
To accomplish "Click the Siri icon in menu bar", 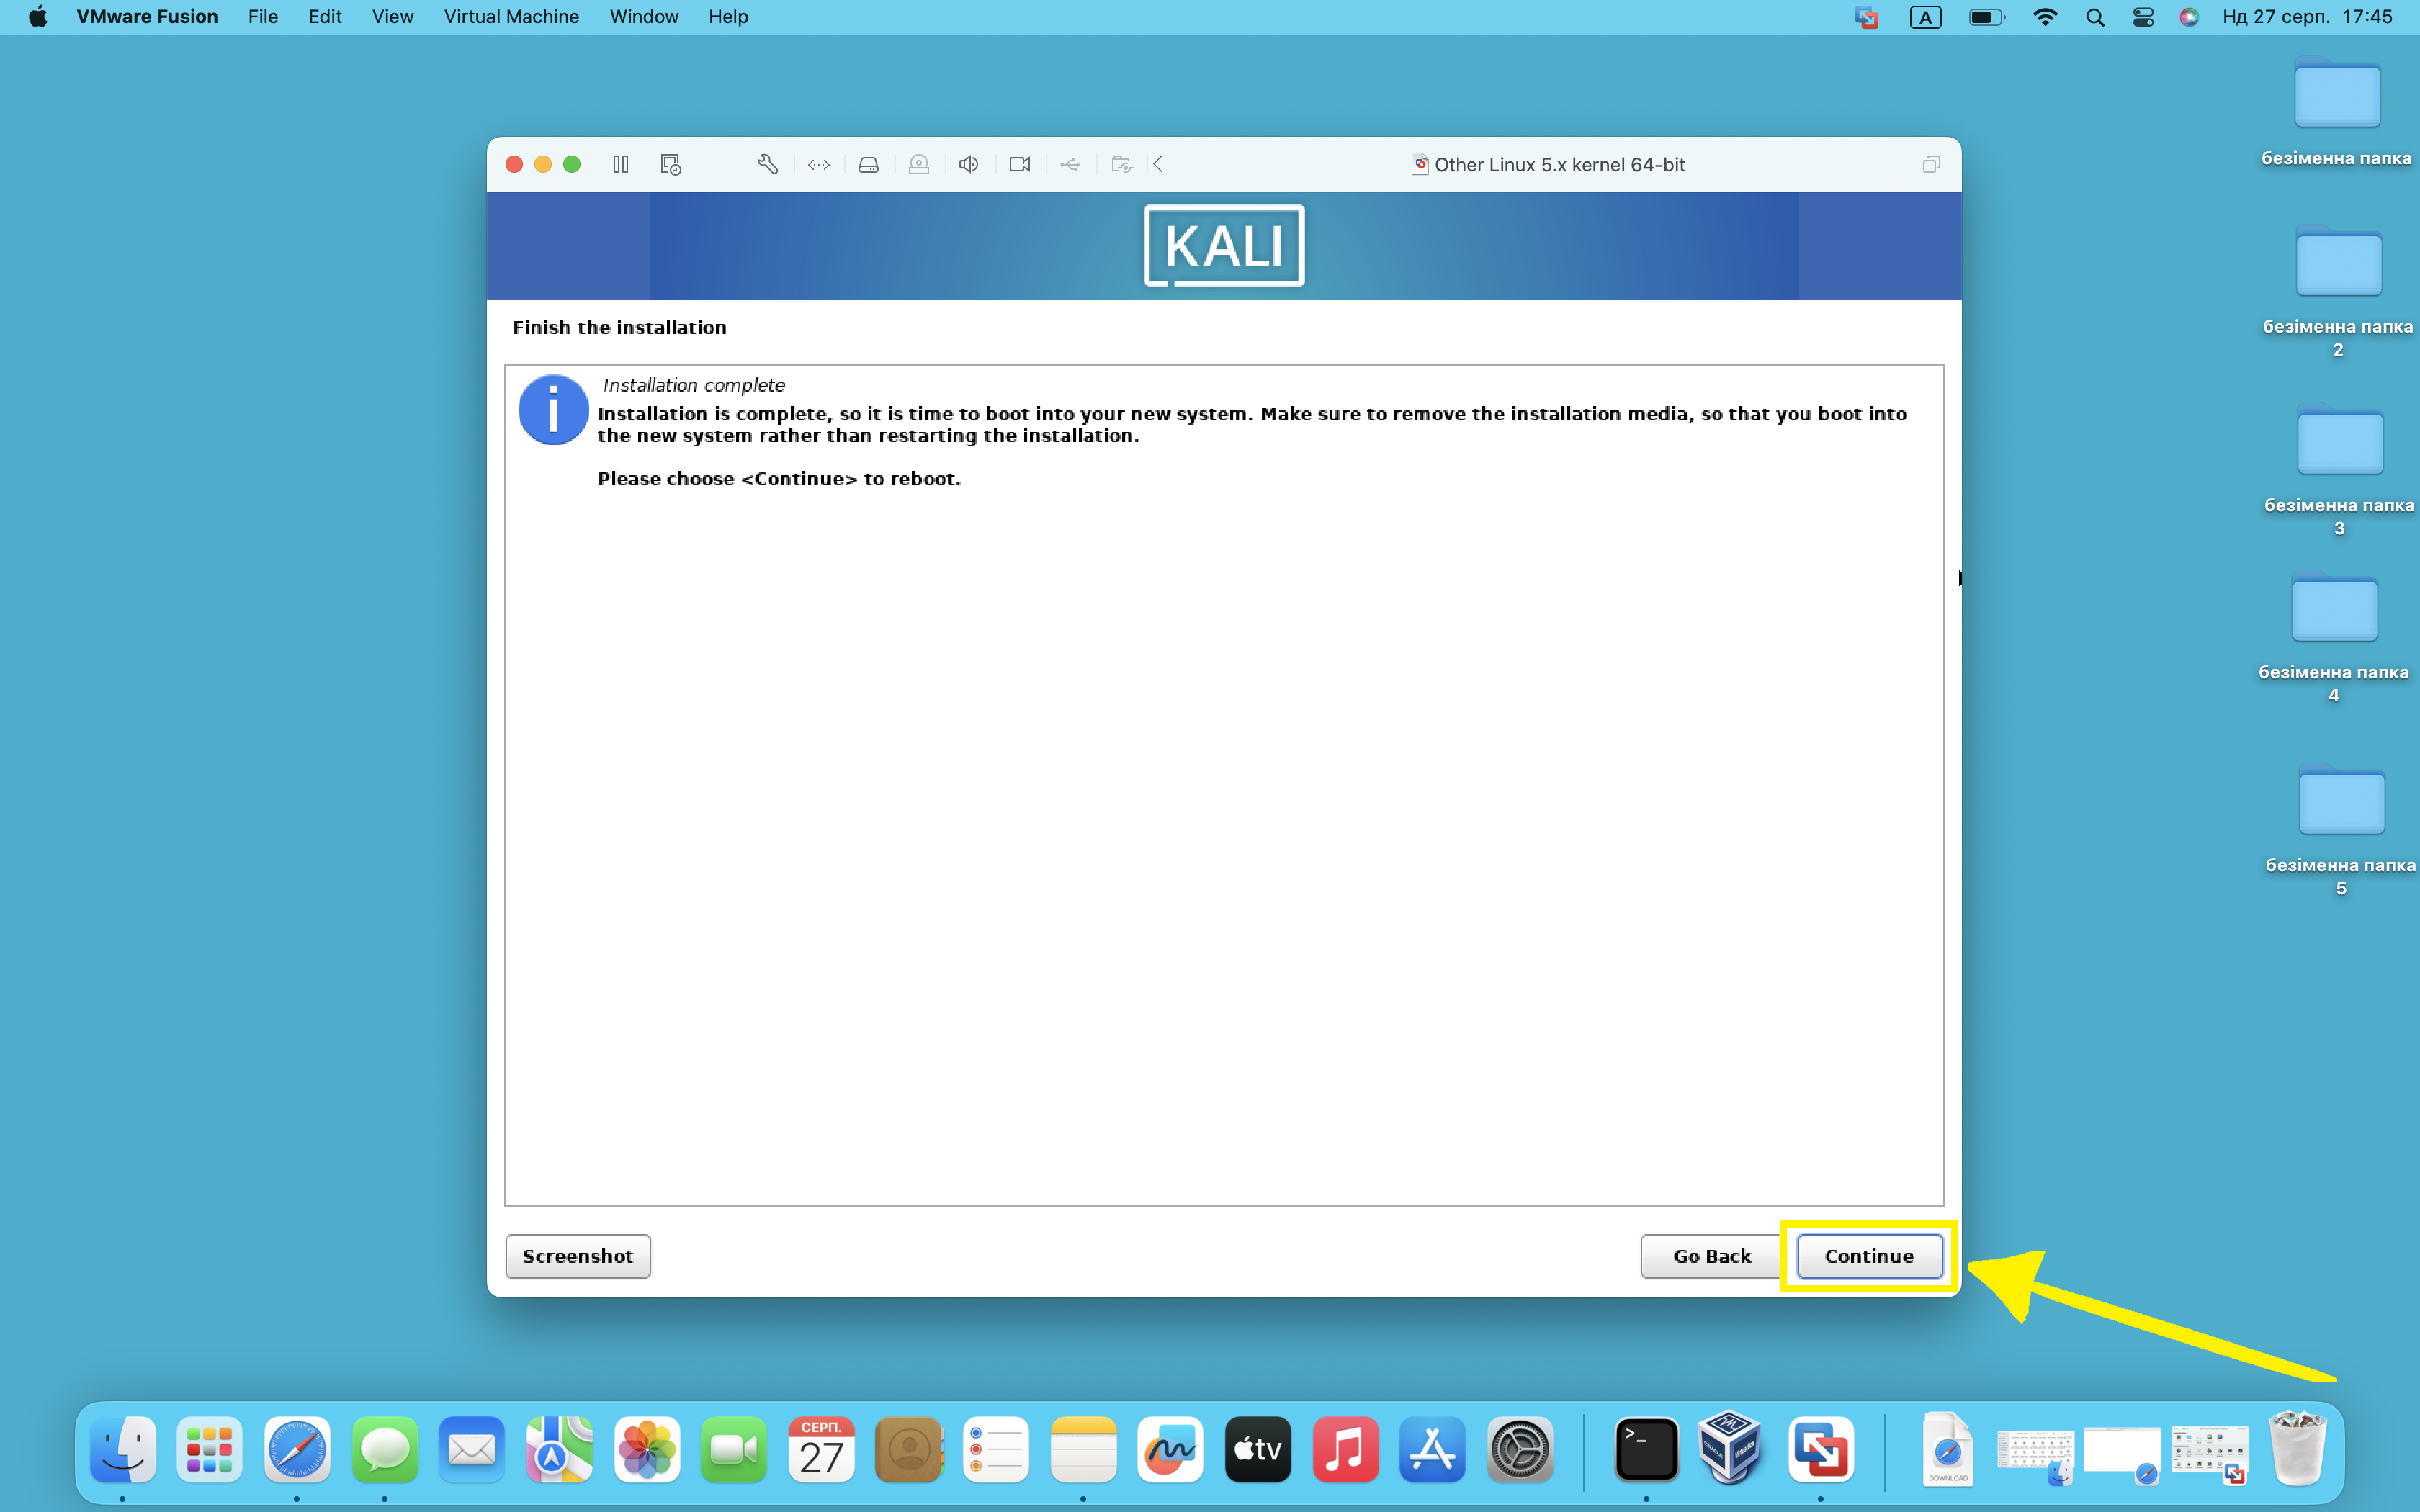I will tap(2189, 17).
